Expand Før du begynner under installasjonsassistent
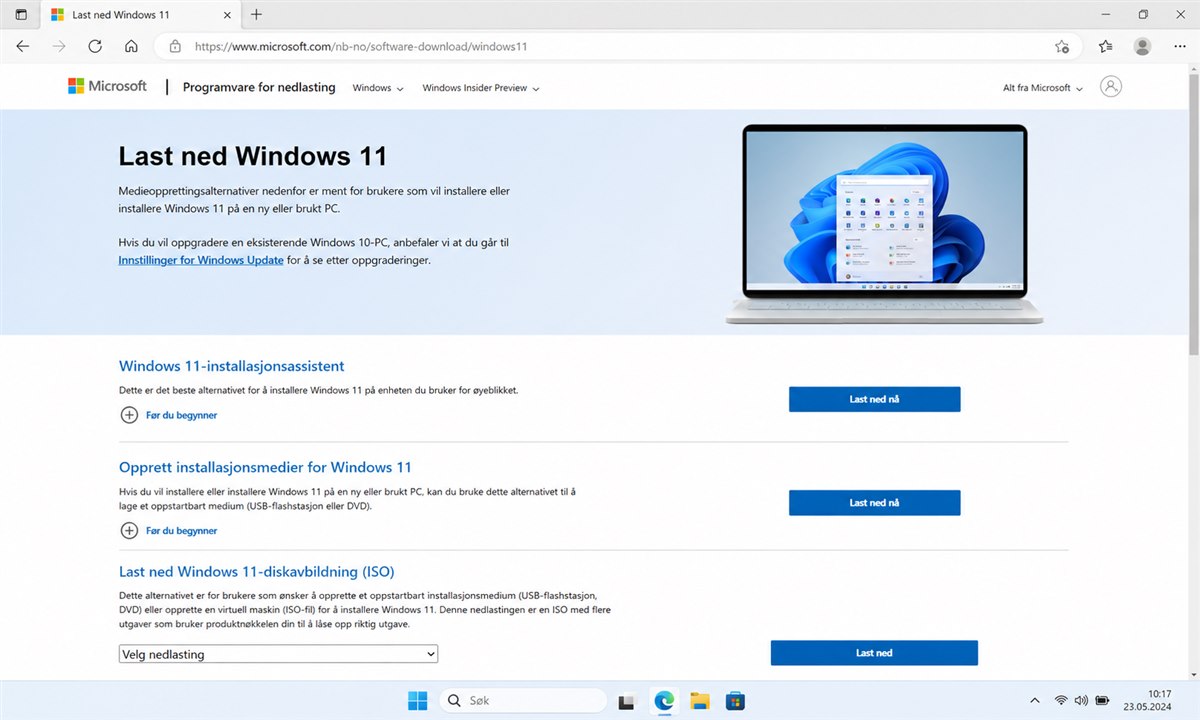The image size is (1200, 720). [168, 415]
